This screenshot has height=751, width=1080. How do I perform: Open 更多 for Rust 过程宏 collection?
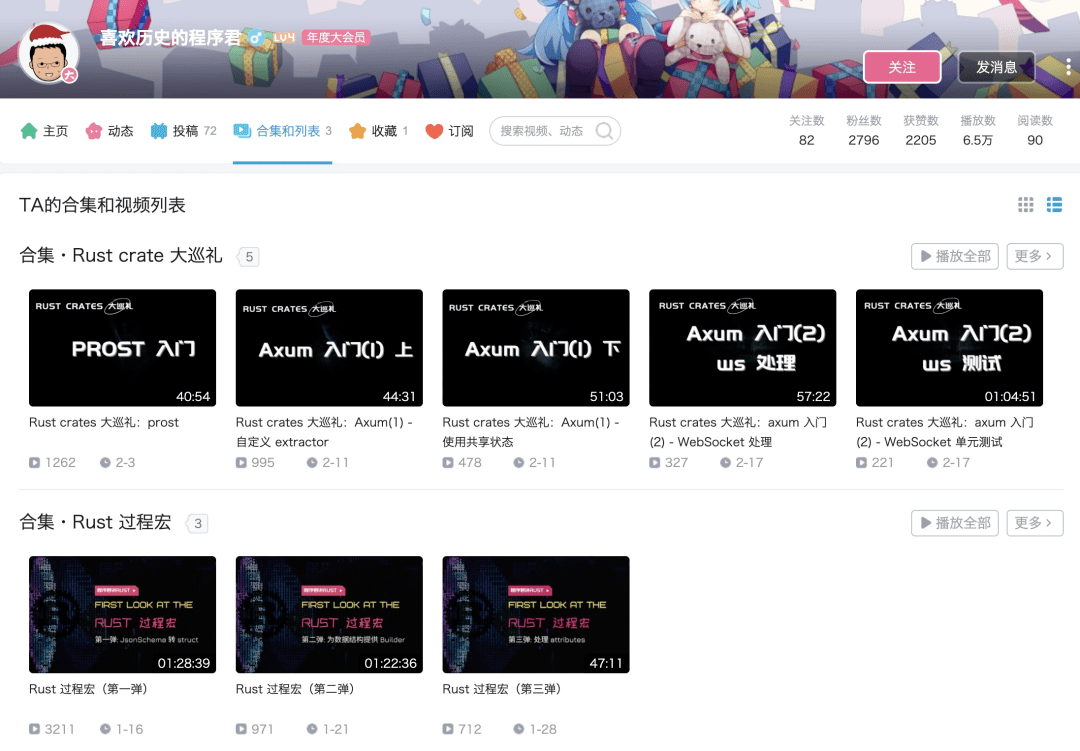[1035, 522]
